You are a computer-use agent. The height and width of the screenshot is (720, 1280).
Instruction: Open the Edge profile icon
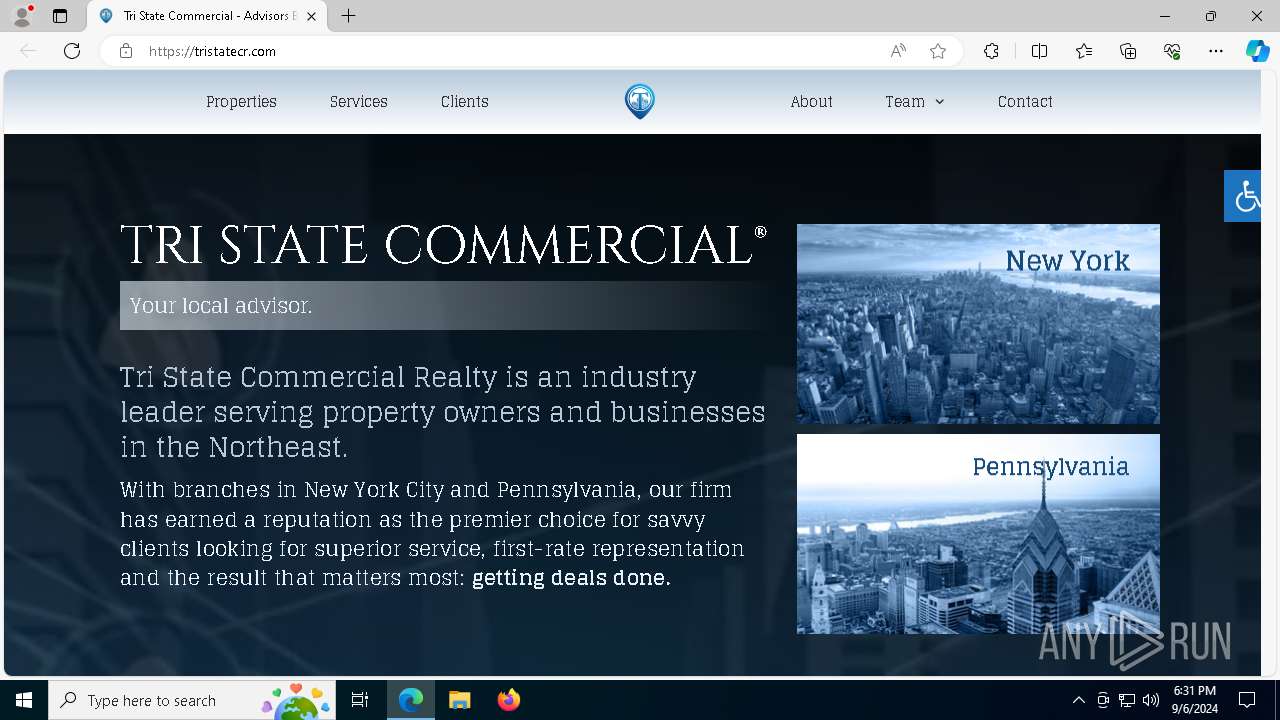tap(22, 16)
